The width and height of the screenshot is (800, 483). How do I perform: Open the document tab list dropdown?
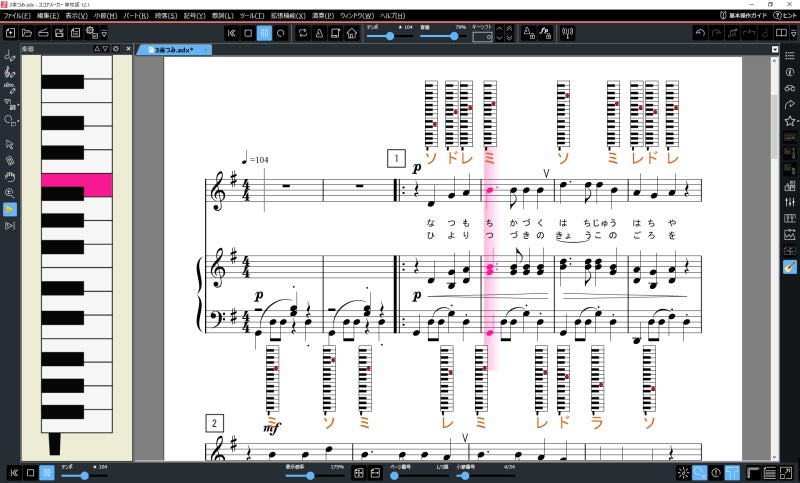(x=775, y=49)
